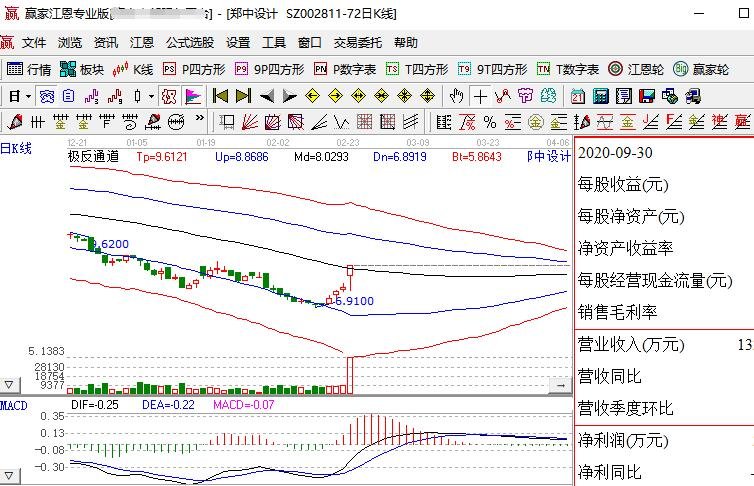
Task: Click the blue notepad icon
Action: (x=69, y=96)
